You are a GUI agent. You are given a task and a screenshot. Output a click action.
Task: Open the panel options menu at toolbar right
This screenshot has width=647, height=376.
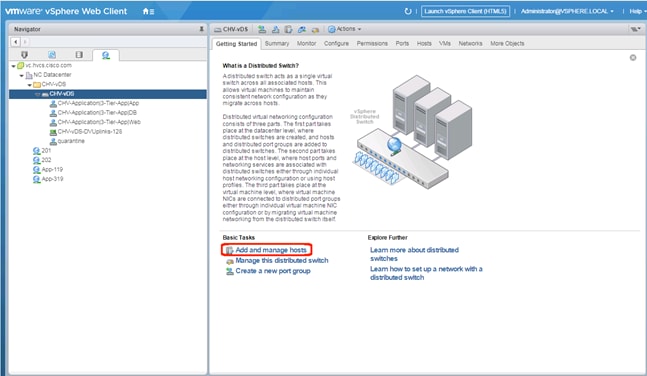(635, 29)
